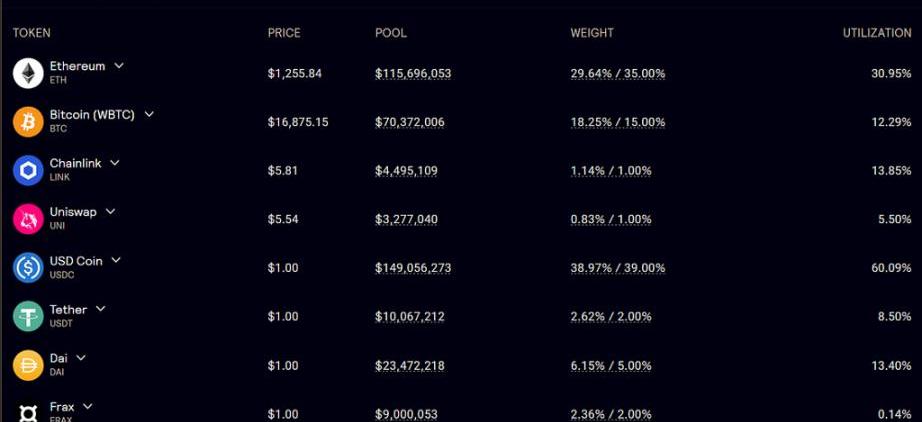Viewport: 922px width, 422px height.
Task: Click the green Tether logo icon
Action: 28,316
